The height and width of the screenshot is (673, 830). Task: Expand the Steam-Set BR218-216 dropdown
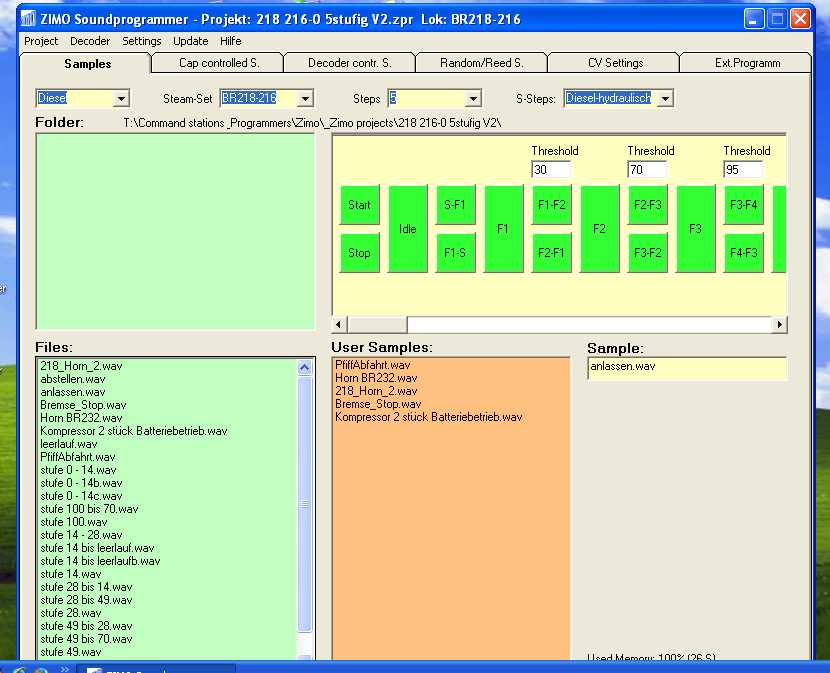click(305, 98)
